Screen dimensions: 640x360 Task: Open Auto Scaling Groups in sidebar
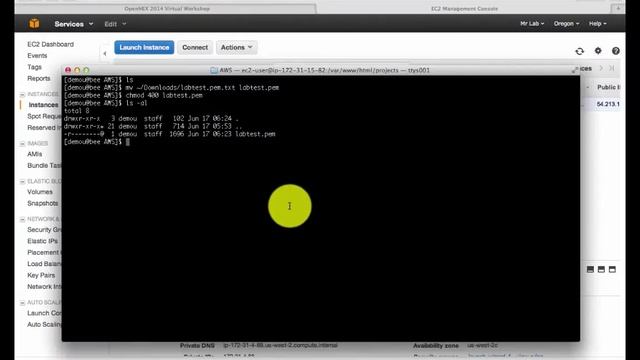(44, 324)
